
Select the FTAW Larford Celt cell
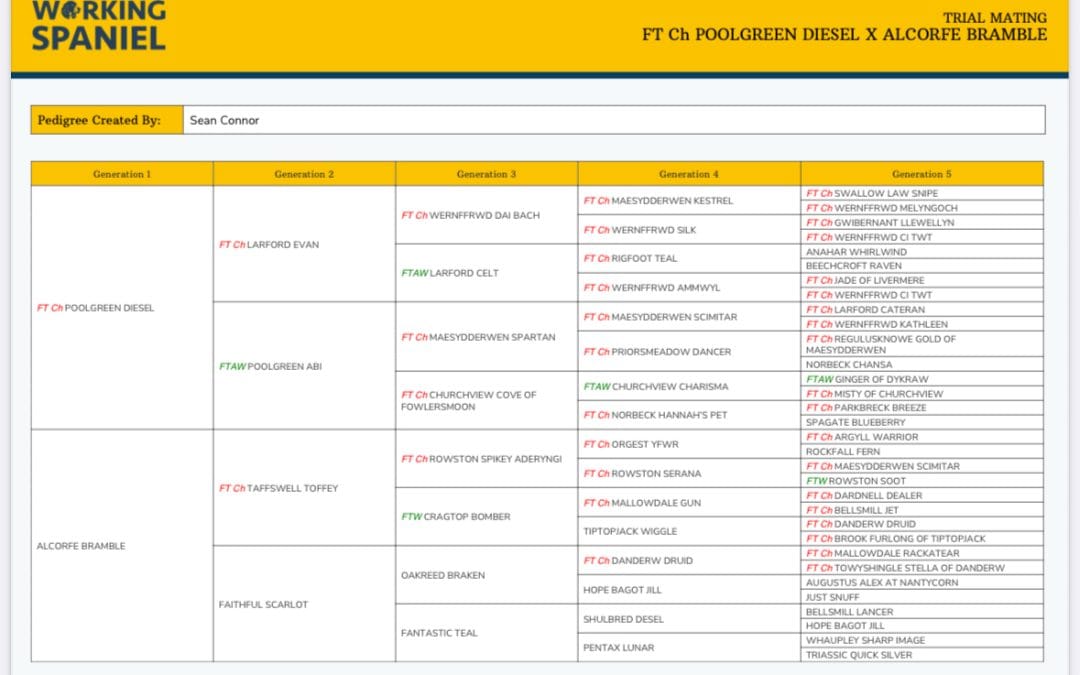[450, 273]
